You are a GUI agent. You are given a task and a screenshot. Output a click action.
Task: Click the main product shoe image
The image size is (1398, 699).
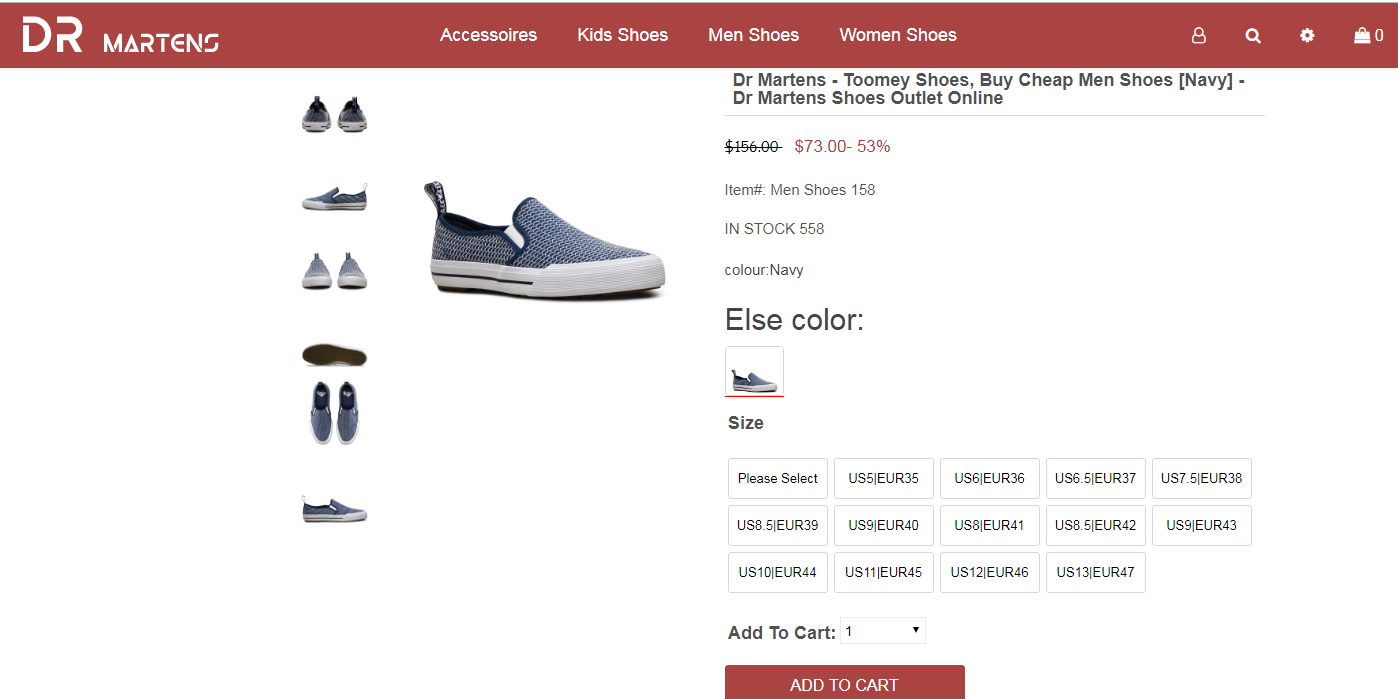tap(545, 240)
